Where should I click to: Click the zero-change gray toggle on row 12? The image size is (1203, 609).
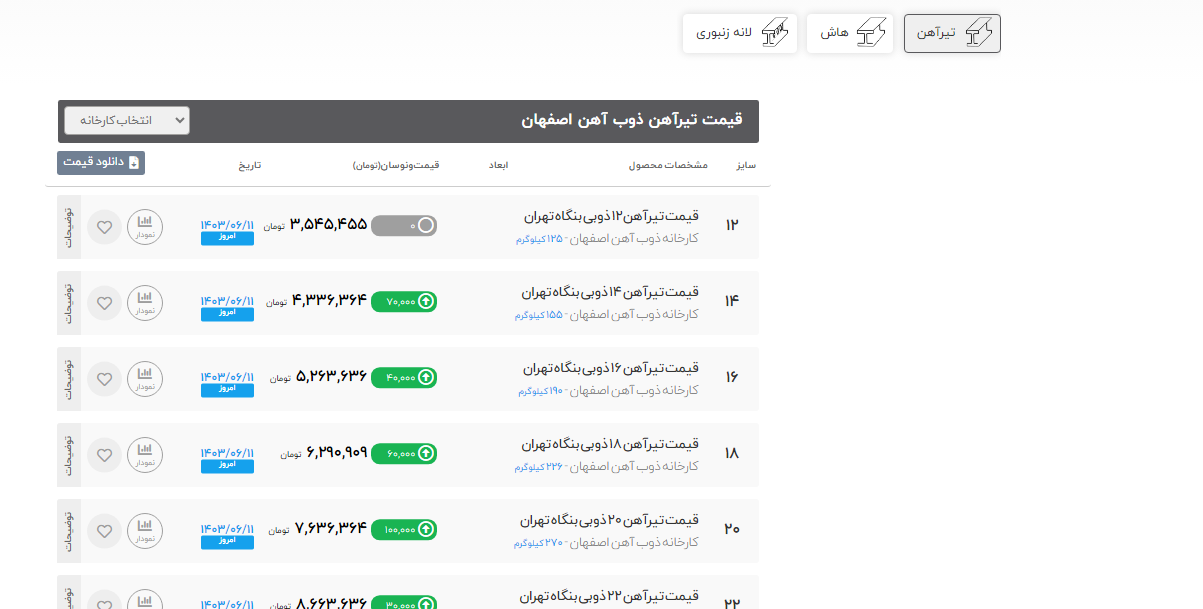[404, 226]
